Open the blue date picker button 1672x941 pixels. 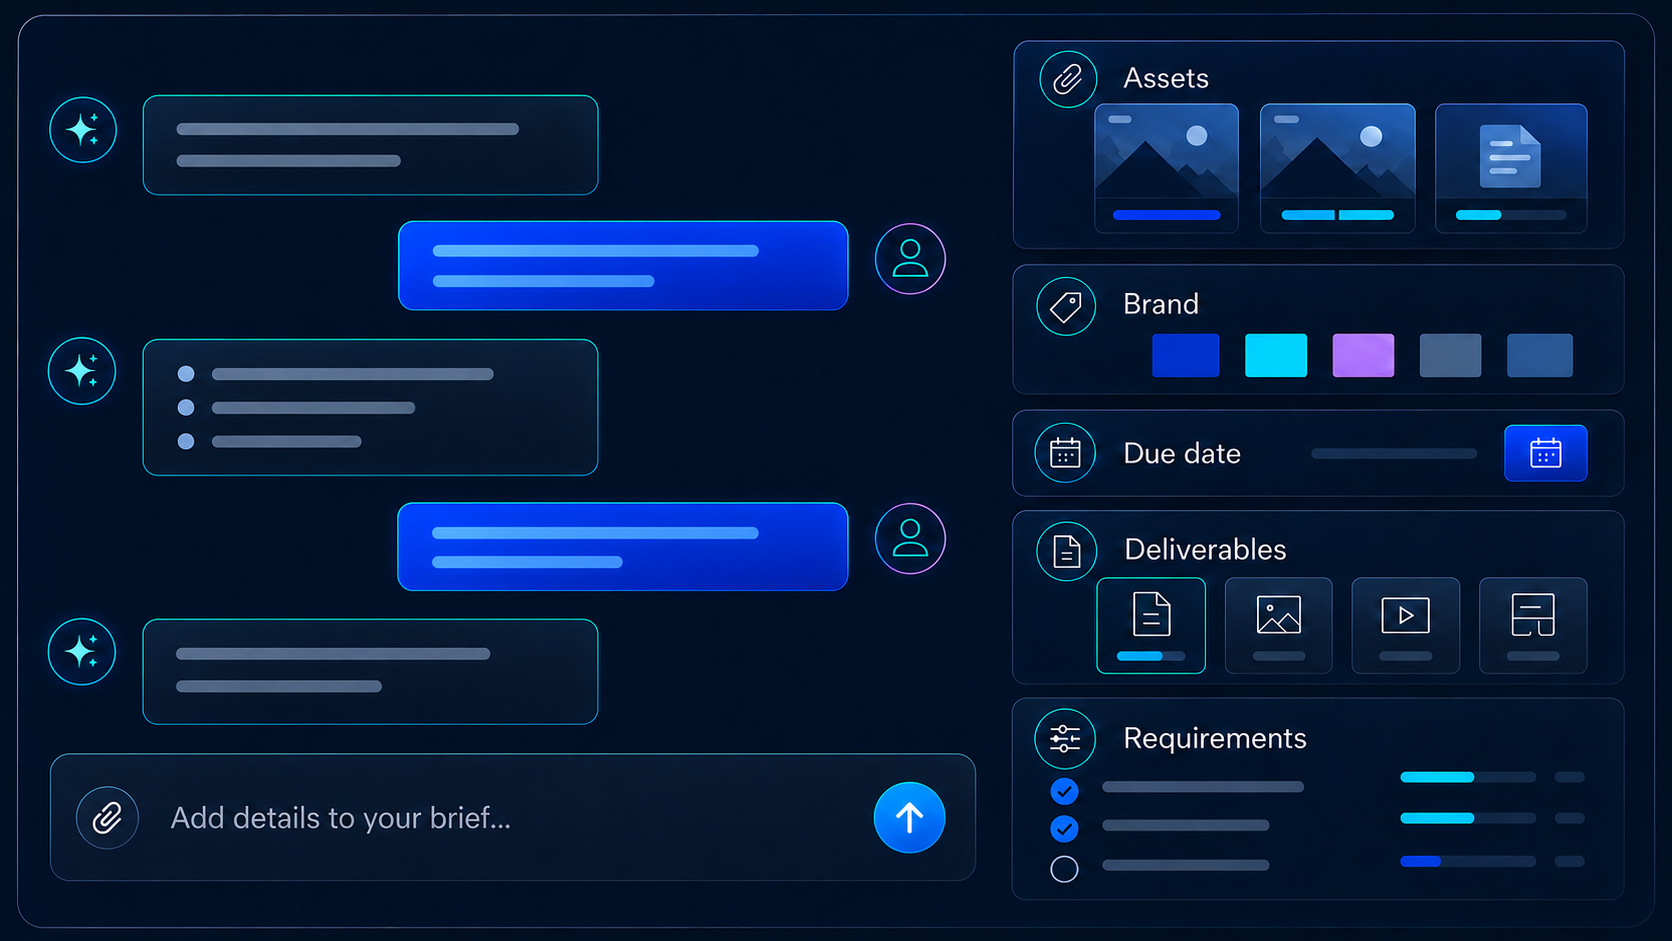pyautogui.click(x=1545, y=453)
